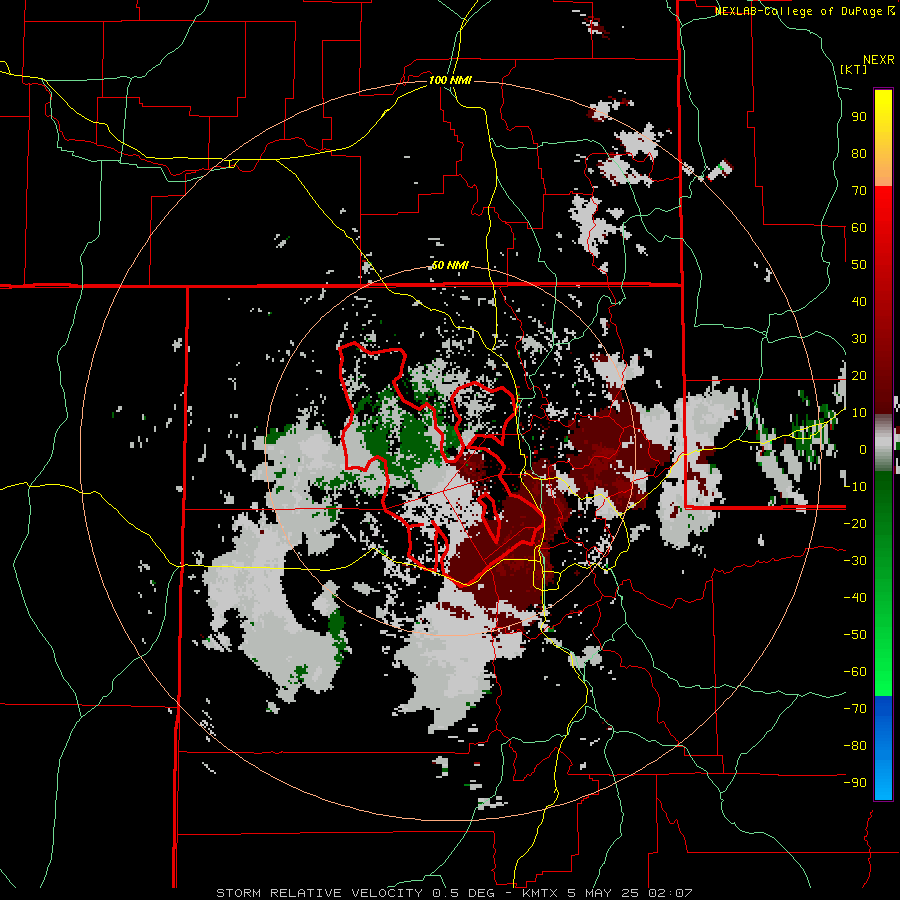Click the 40 value on the velocity scale
900x900 pixels.
point(859,301)
